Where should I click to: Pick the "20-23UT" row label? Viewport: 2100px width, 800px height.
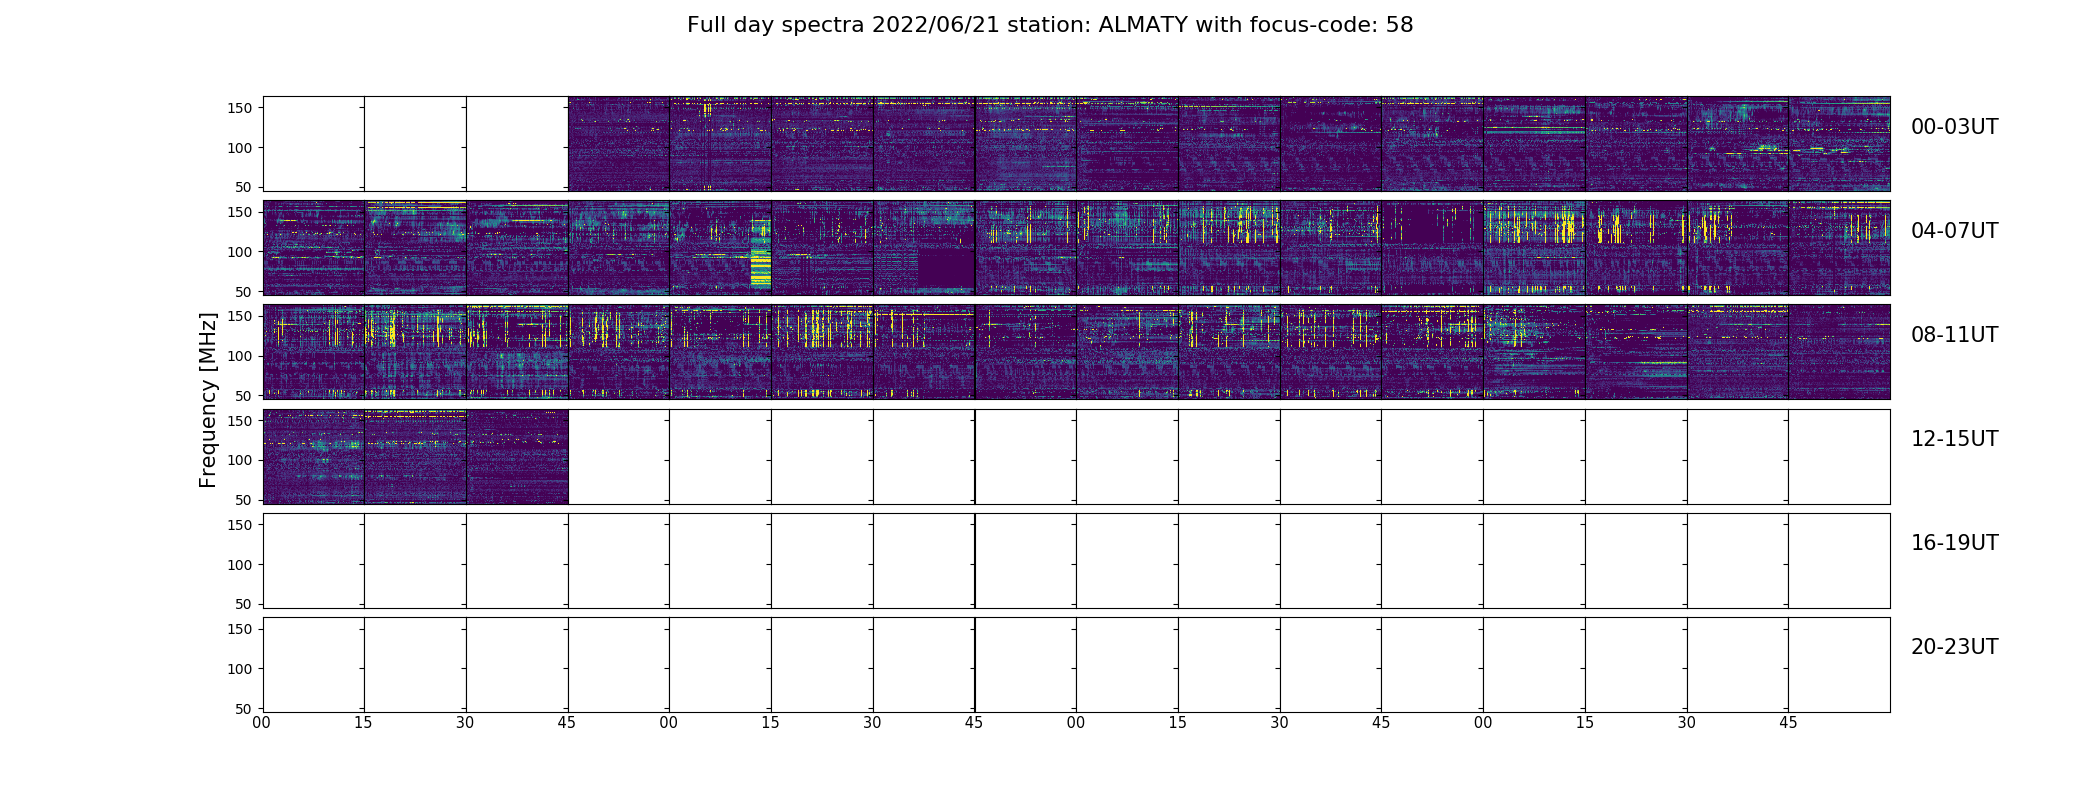click(x=1954, y=647)
